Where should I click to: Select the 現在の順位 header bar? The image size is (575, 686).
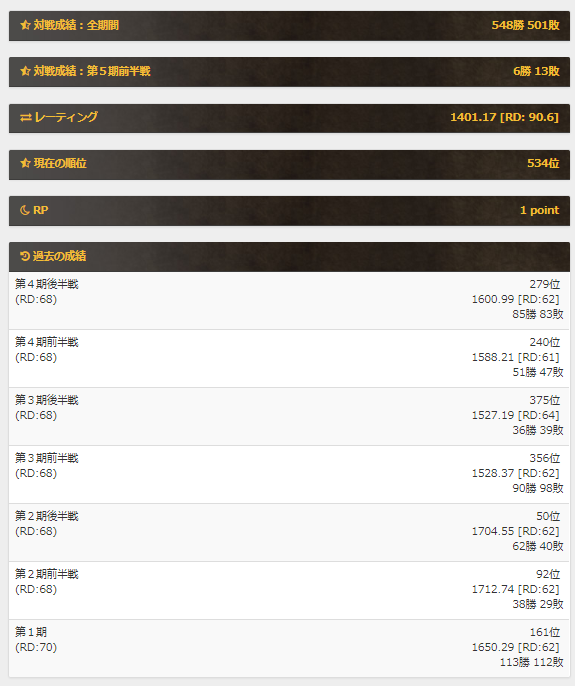[289, 164]
